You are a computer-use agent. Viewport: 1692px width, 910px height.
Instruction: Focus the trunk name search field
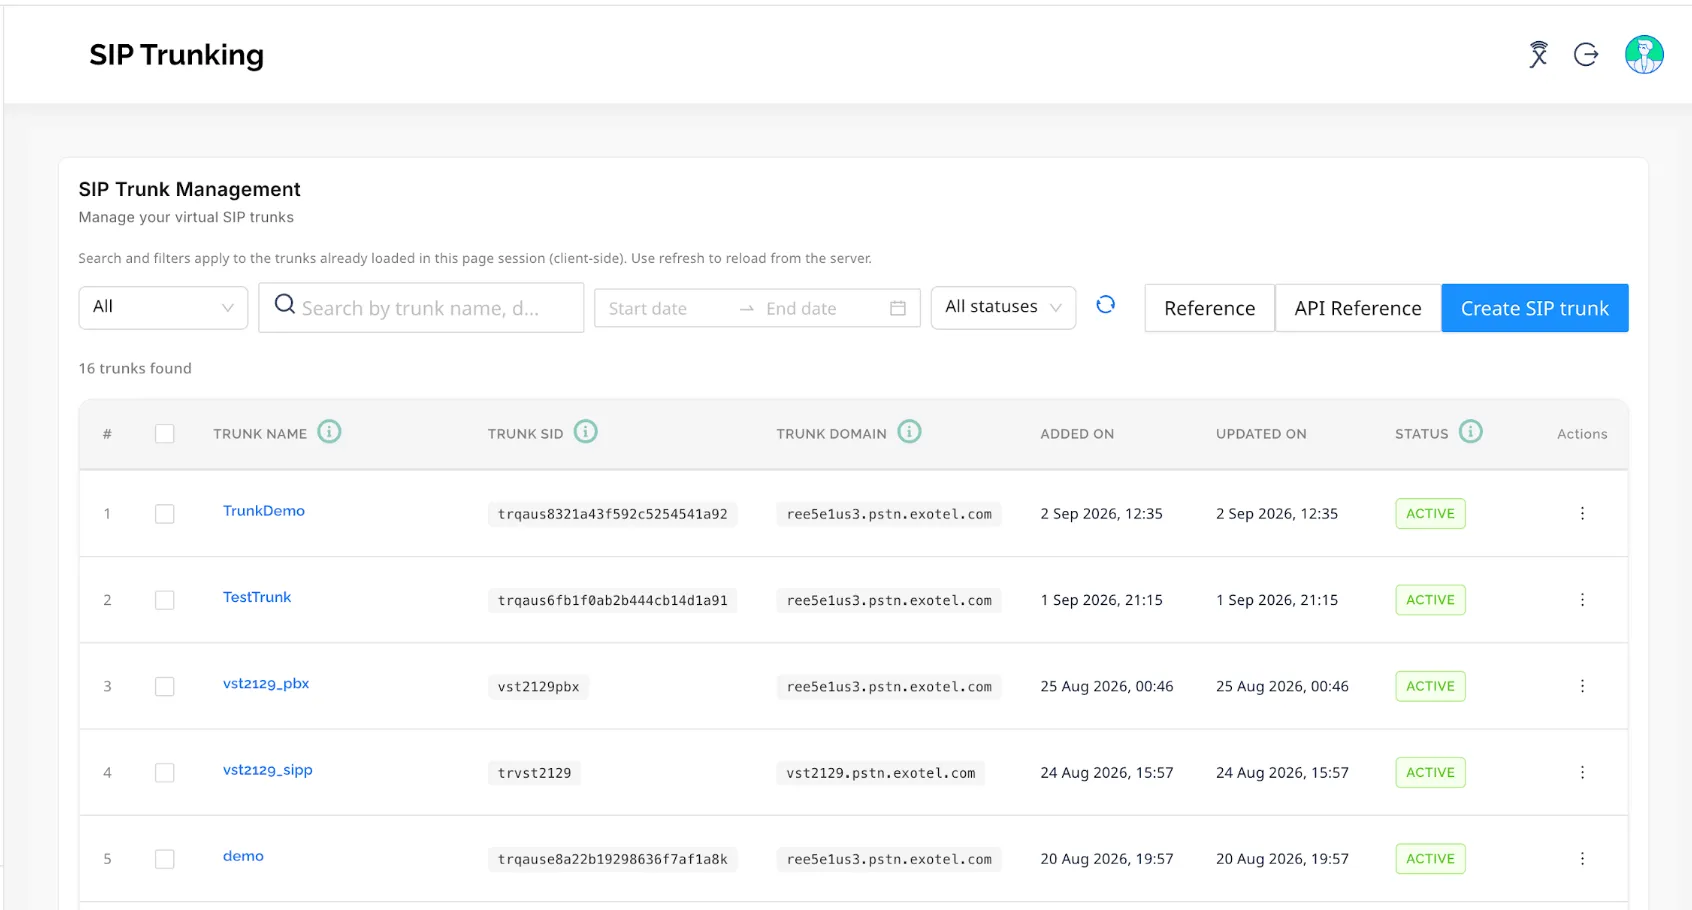coord(421,308)
